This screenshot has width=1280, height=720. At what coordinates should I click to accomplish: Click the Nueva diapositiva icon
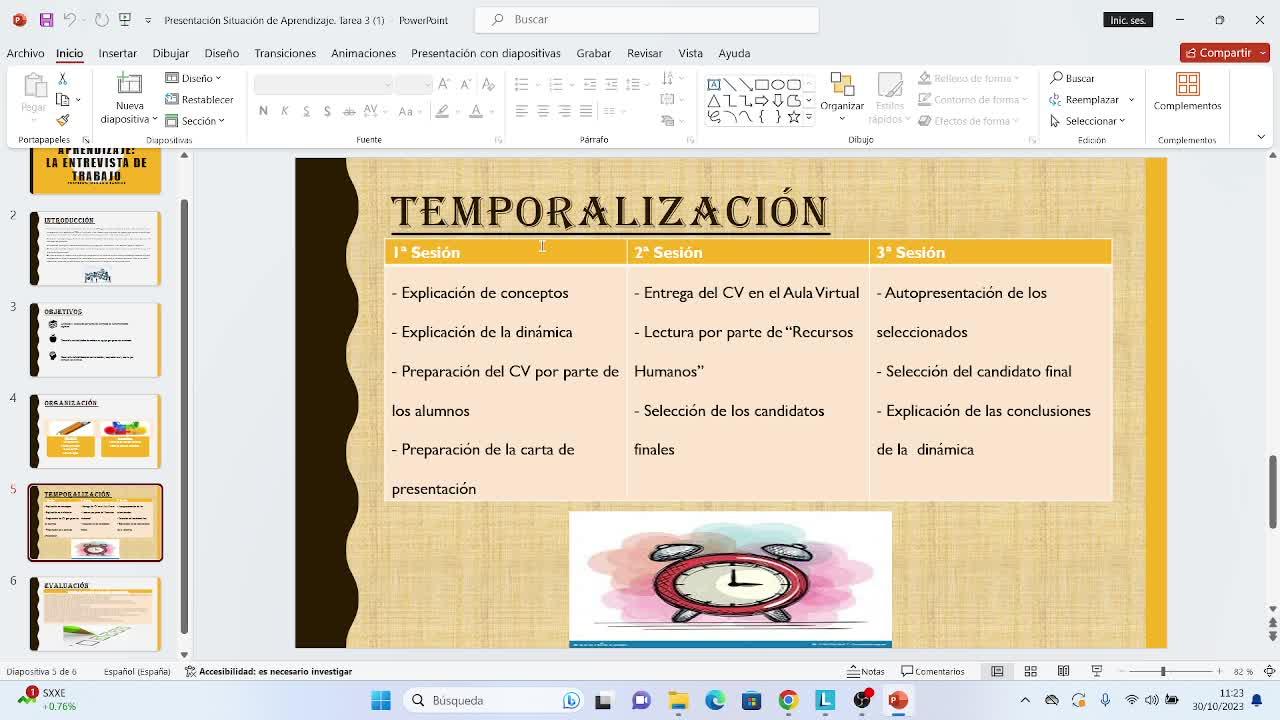pyautogui.click(x=130, y=85)
